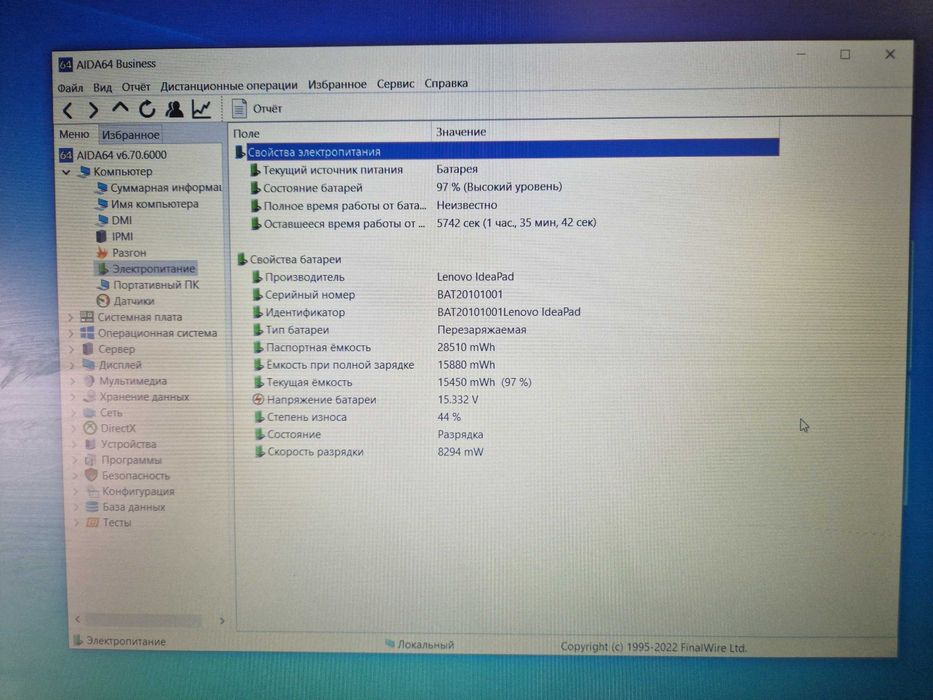This screenshot has height=700, width=933.
Task: Click the Отчёт report toolbar button
Action: [257, 108]
